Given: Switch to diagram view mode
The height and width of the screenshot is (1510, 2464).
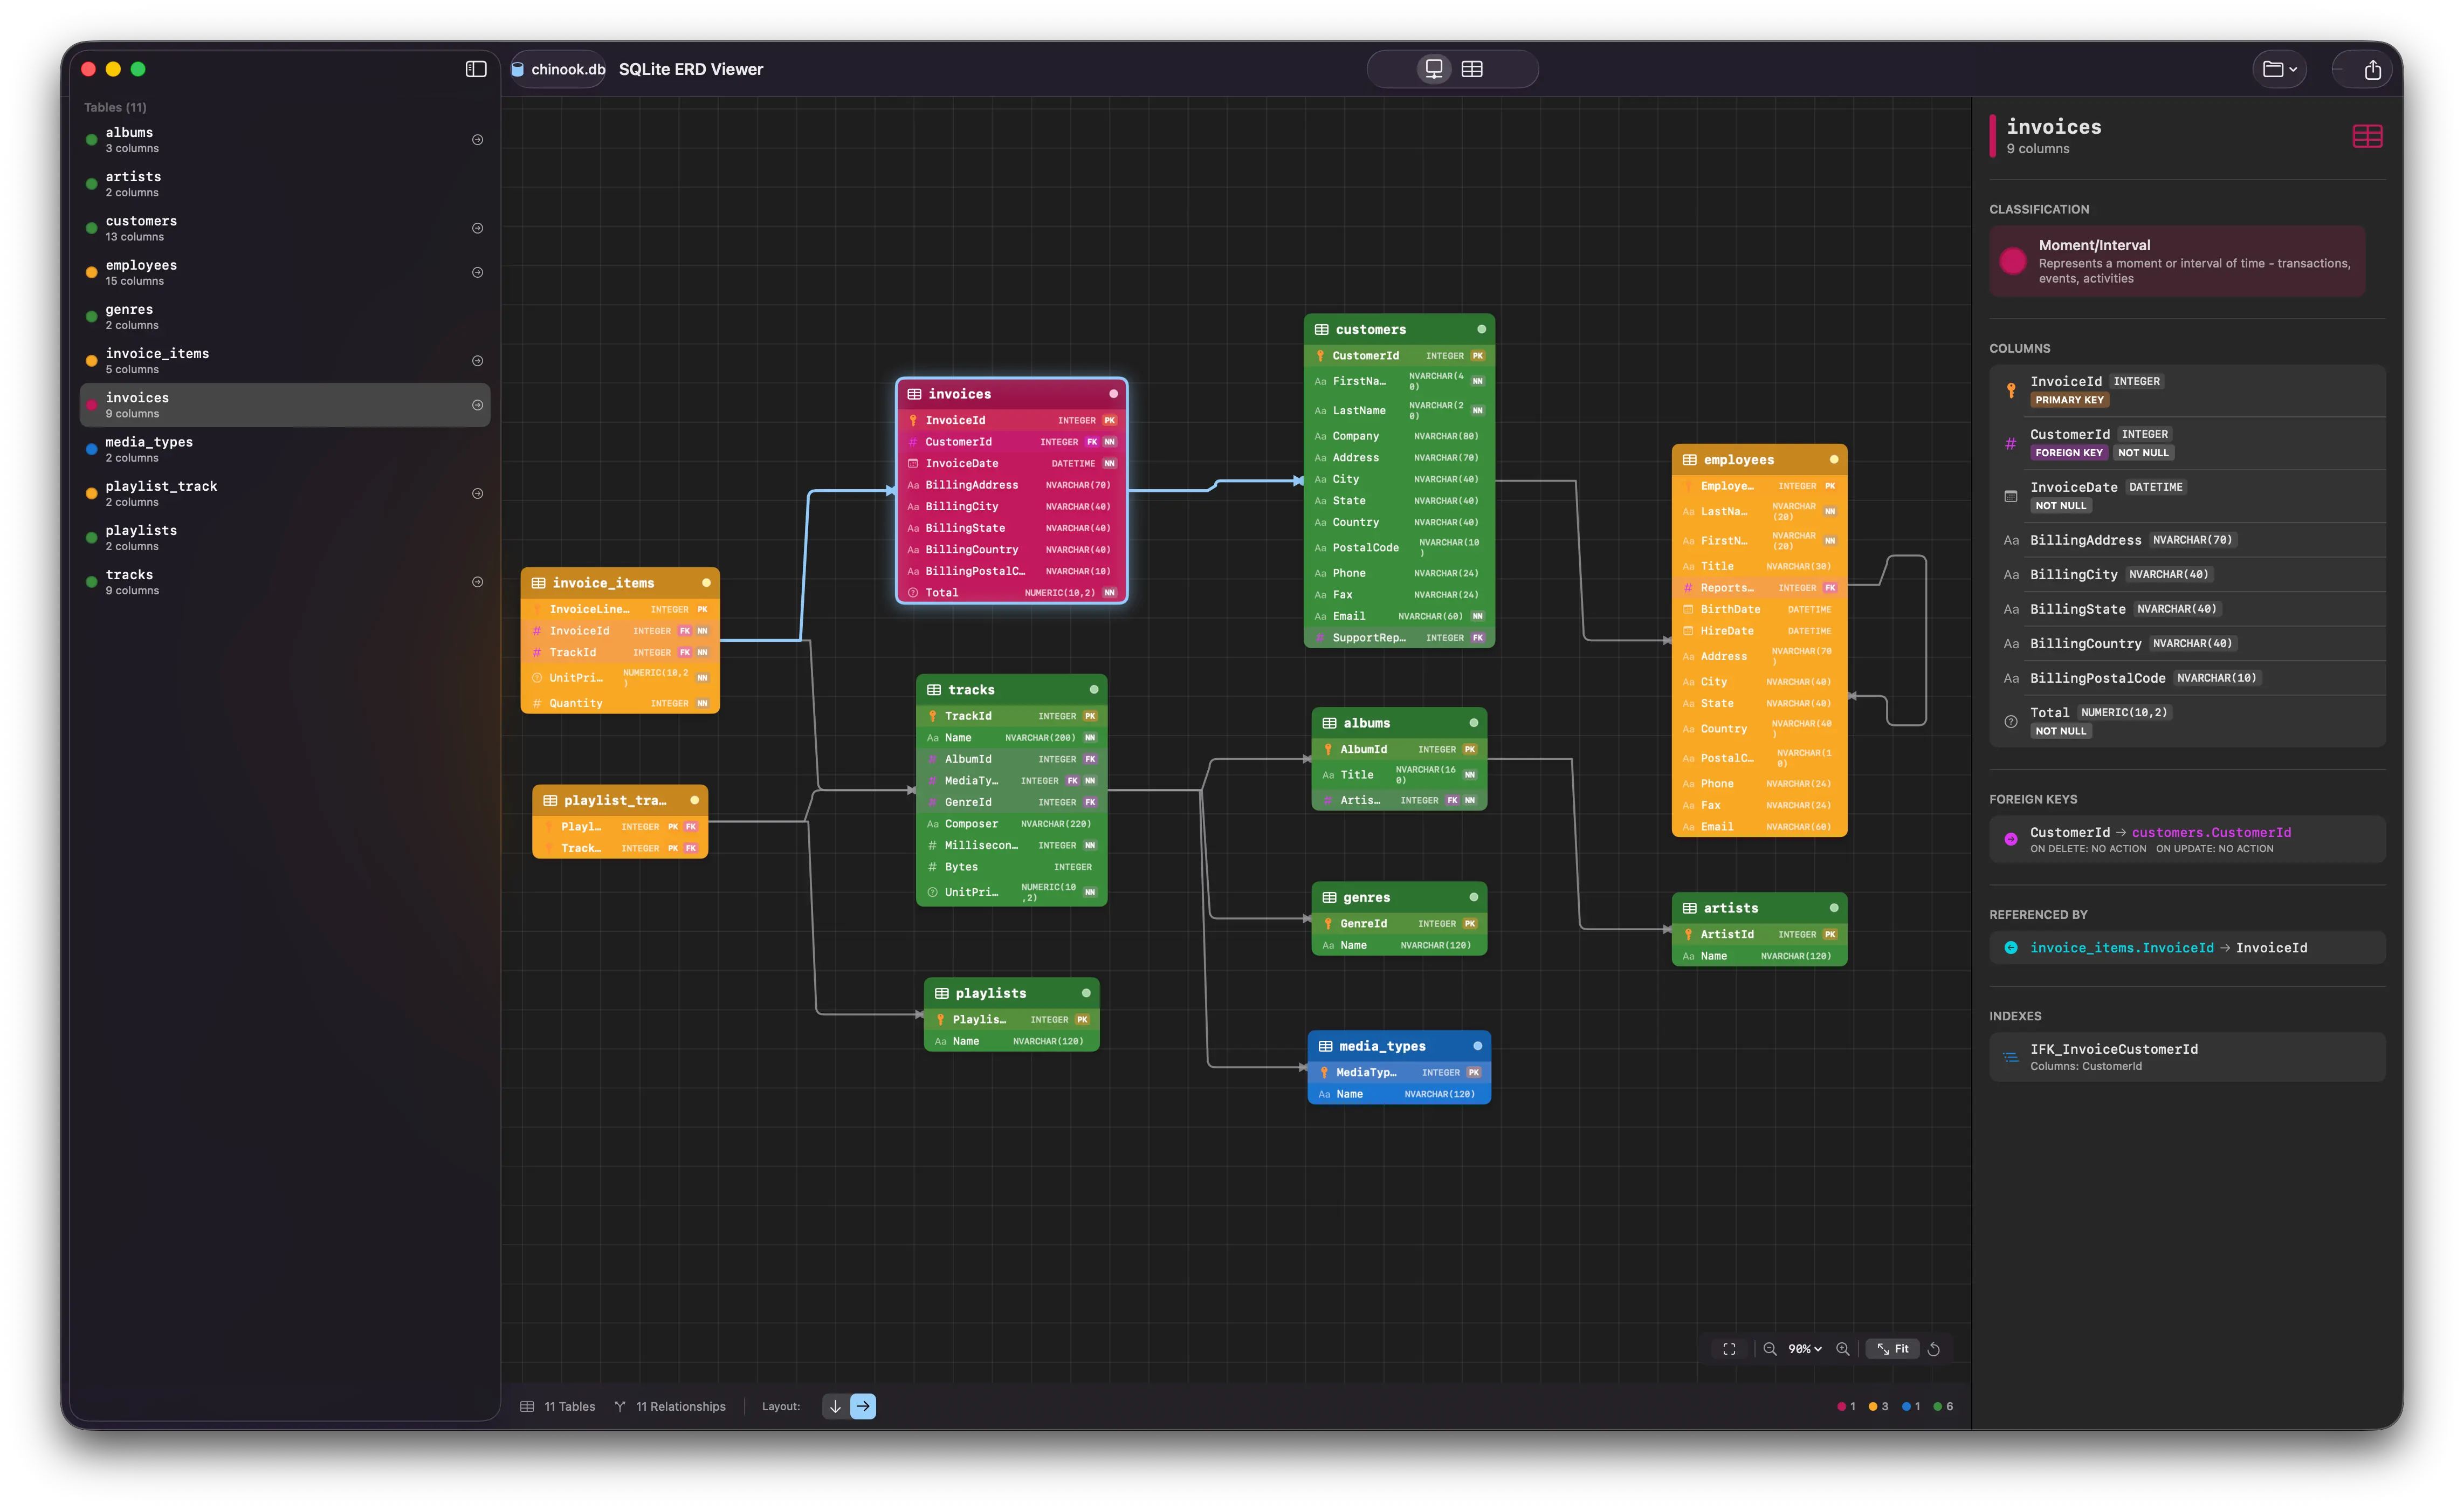Looking at the screenshot, I should (1433, 69).
